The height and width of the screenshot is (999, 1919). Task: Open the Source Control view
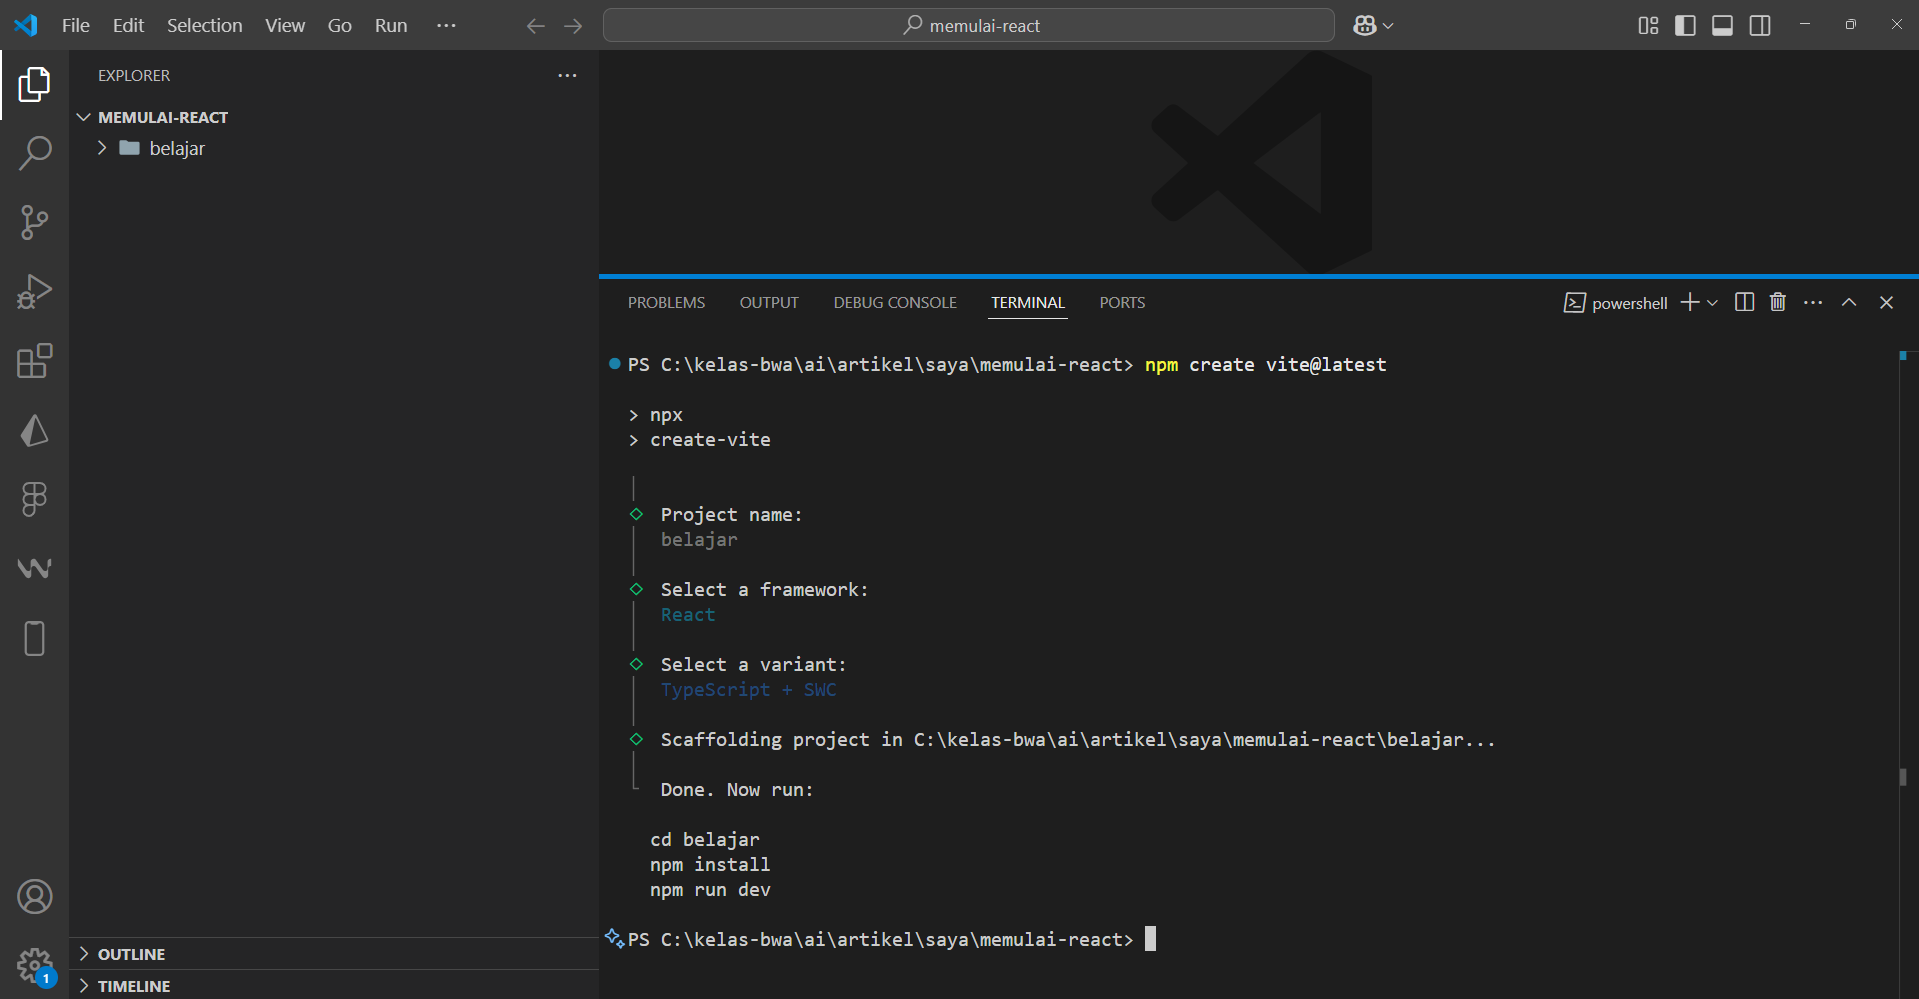[34, 222]
